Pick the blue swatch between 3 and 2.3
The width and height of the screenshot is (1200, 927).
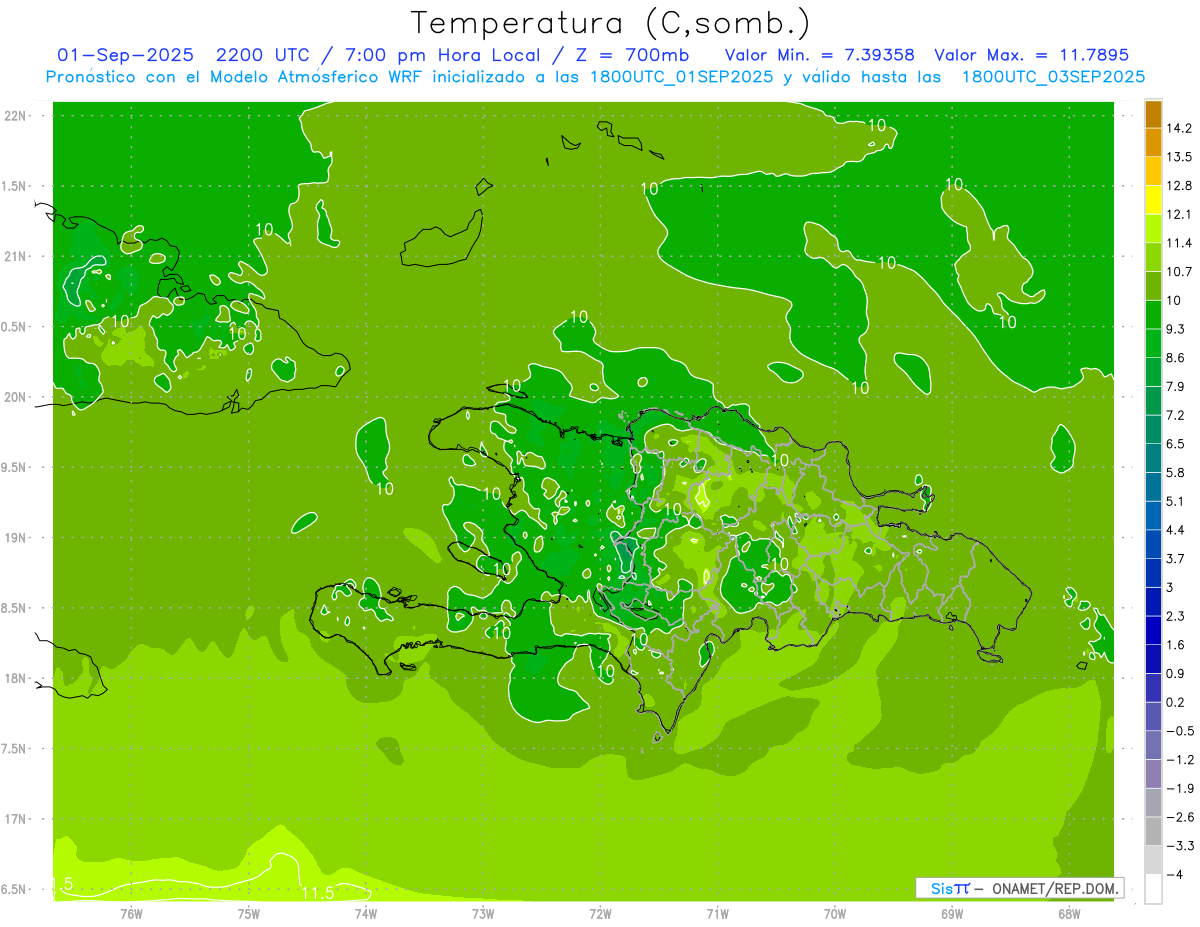(1153, 602)
